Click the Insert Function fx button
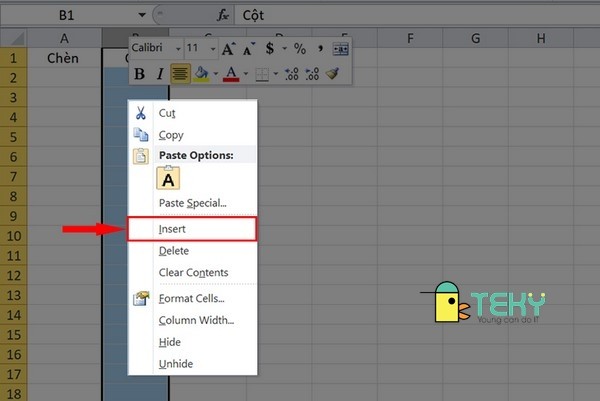This screenshot has height=401, width=600. click(223, 15)
